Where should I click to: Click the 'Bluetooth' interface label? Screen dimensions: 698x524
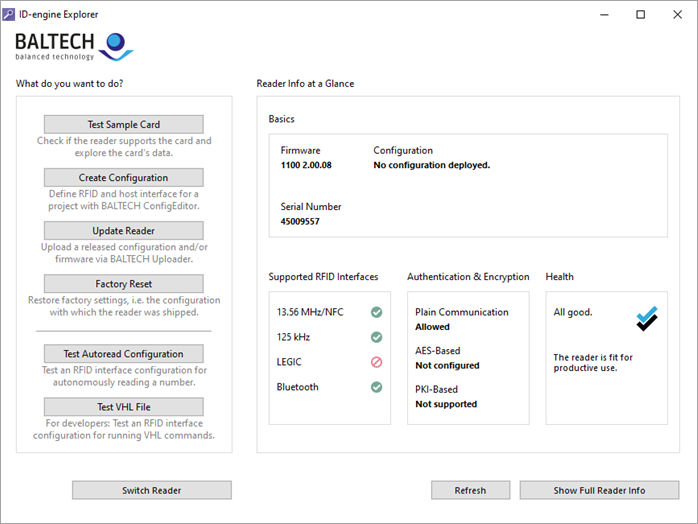point(297,387)
